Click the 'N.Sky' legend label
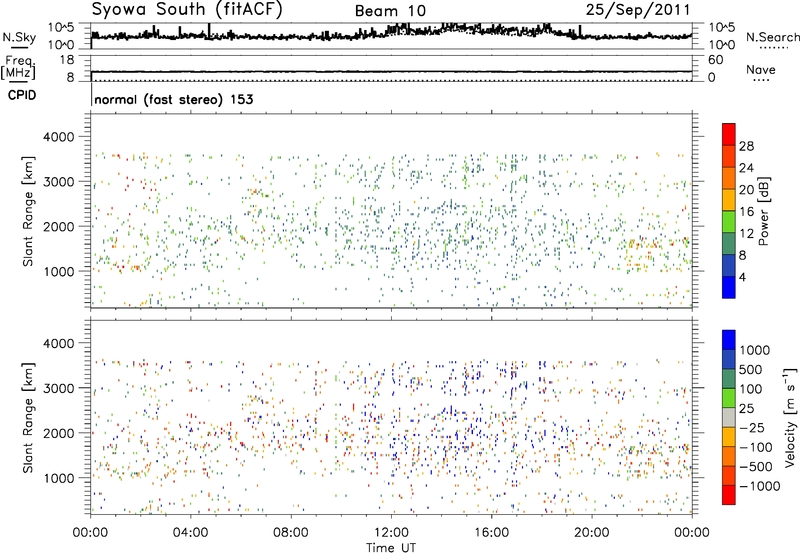 coord(19,37)
